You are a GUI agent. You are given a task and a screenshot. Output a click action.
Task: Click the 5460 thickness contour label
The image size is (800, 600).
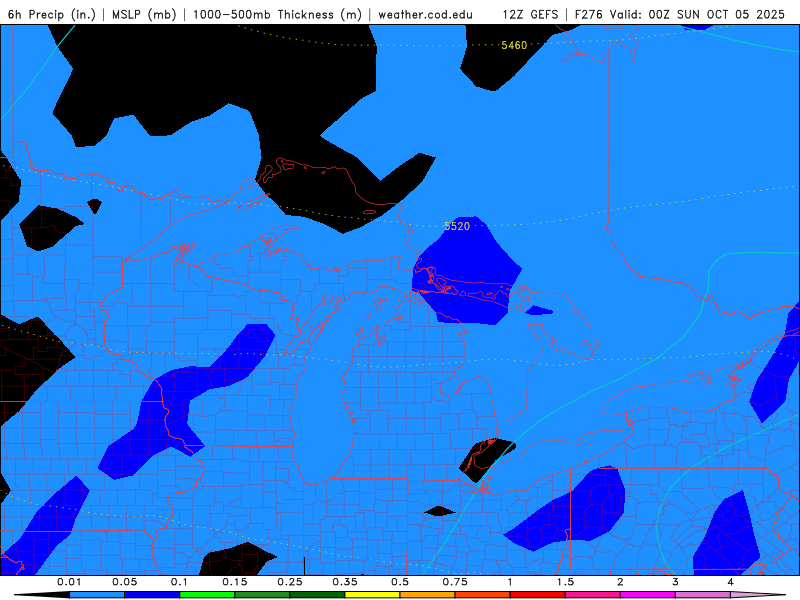pos(514,45)
